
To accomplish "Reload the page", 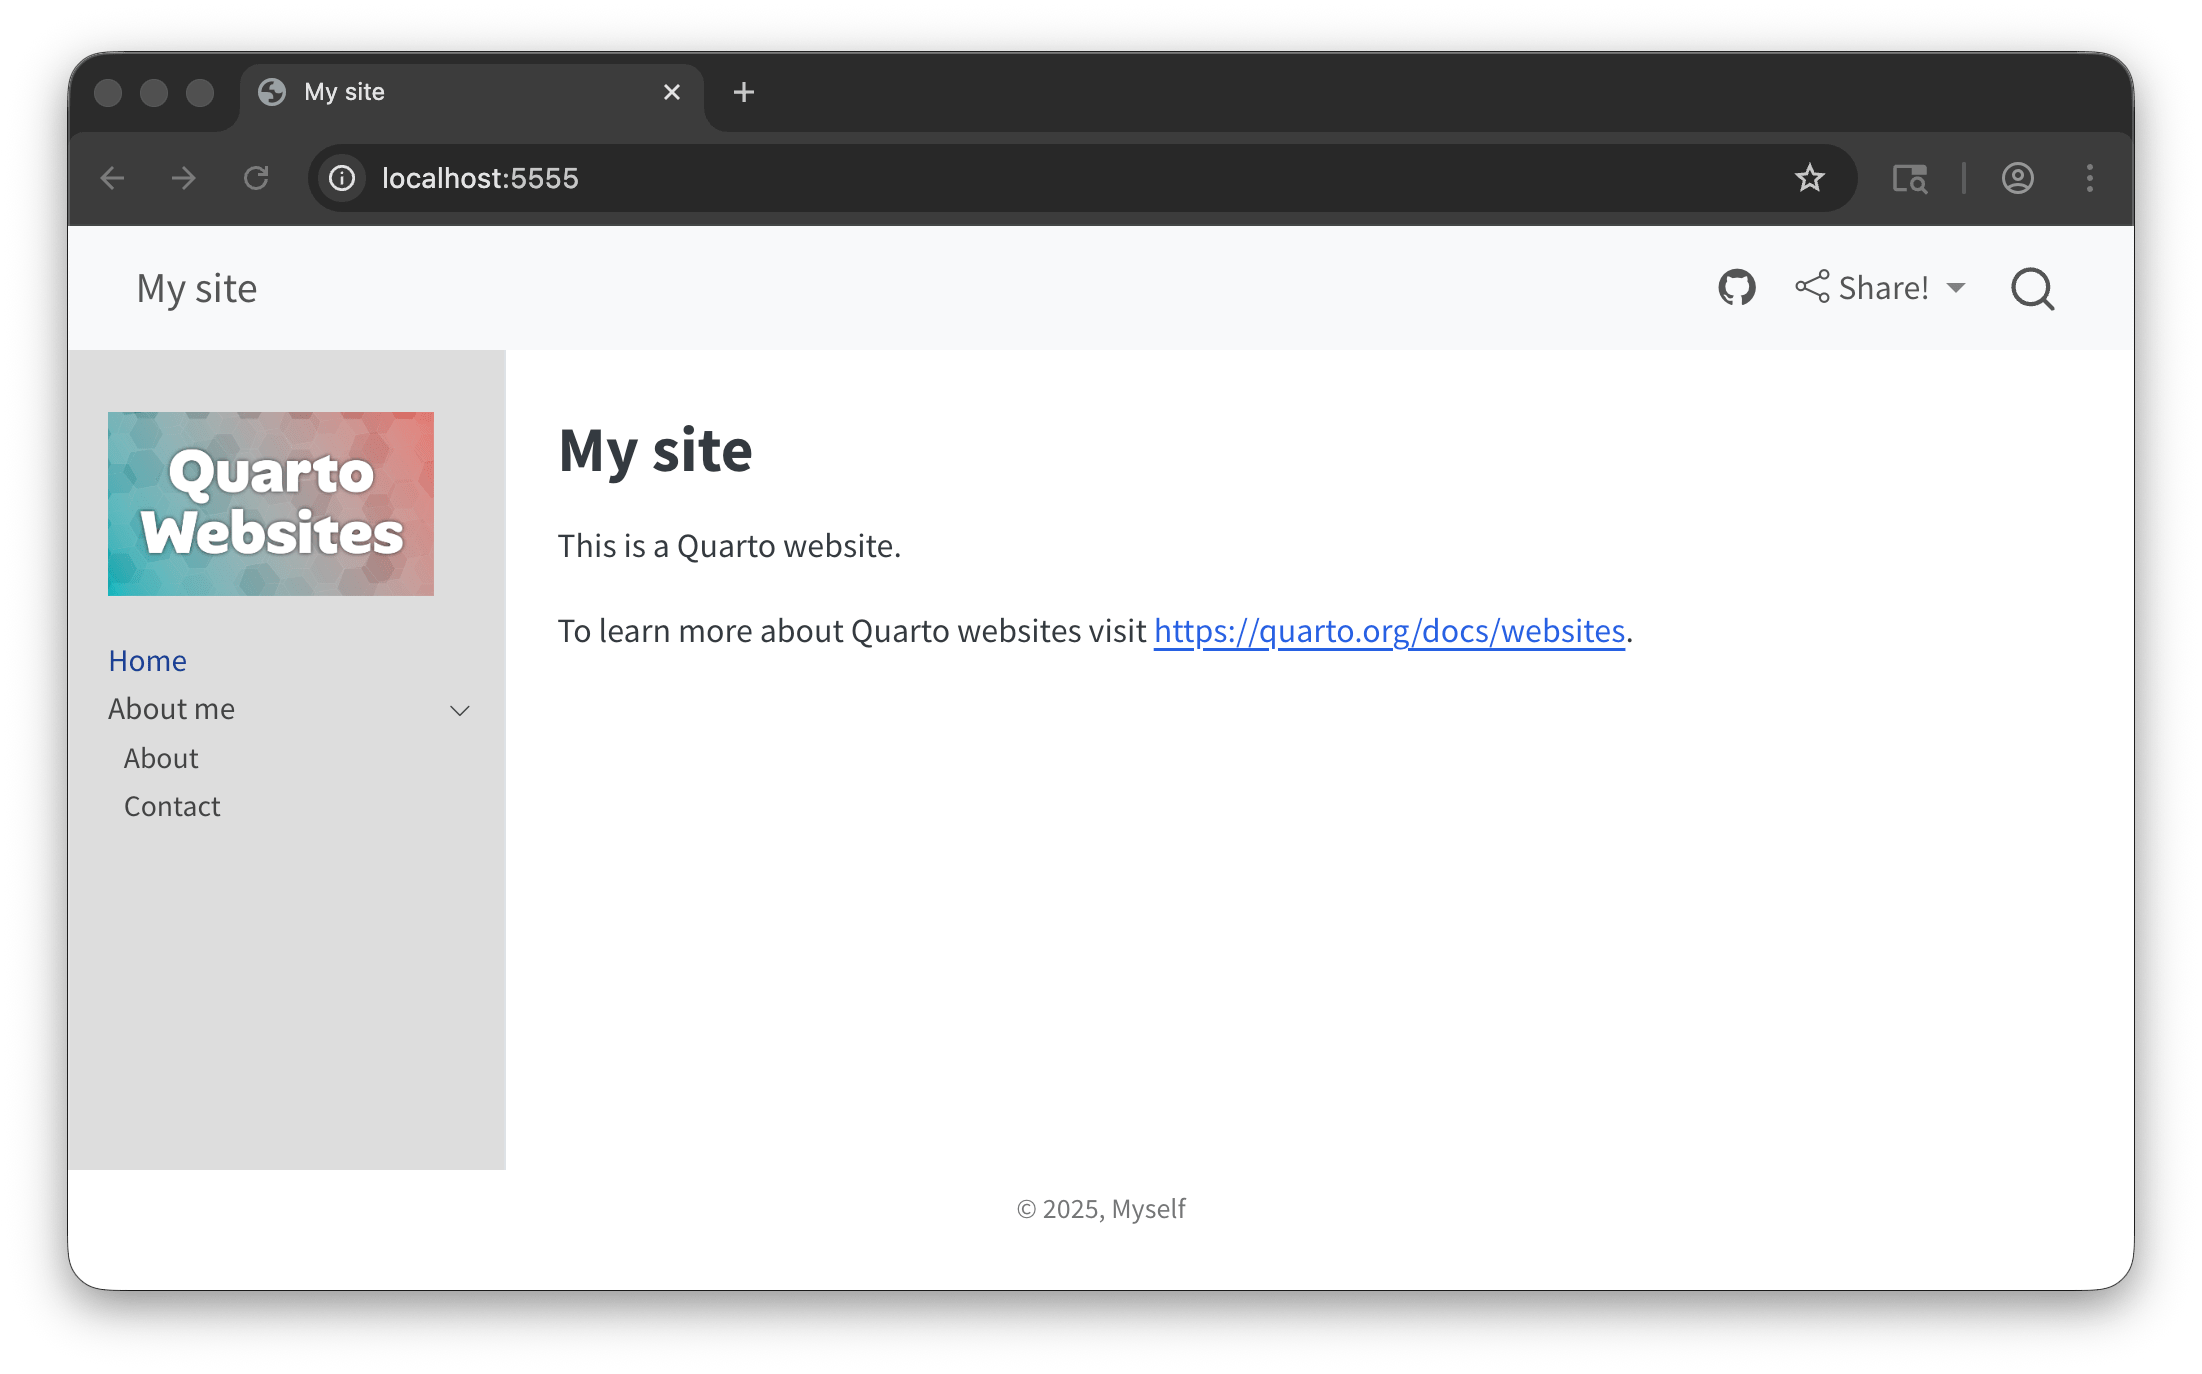I will tap(256, 178).
